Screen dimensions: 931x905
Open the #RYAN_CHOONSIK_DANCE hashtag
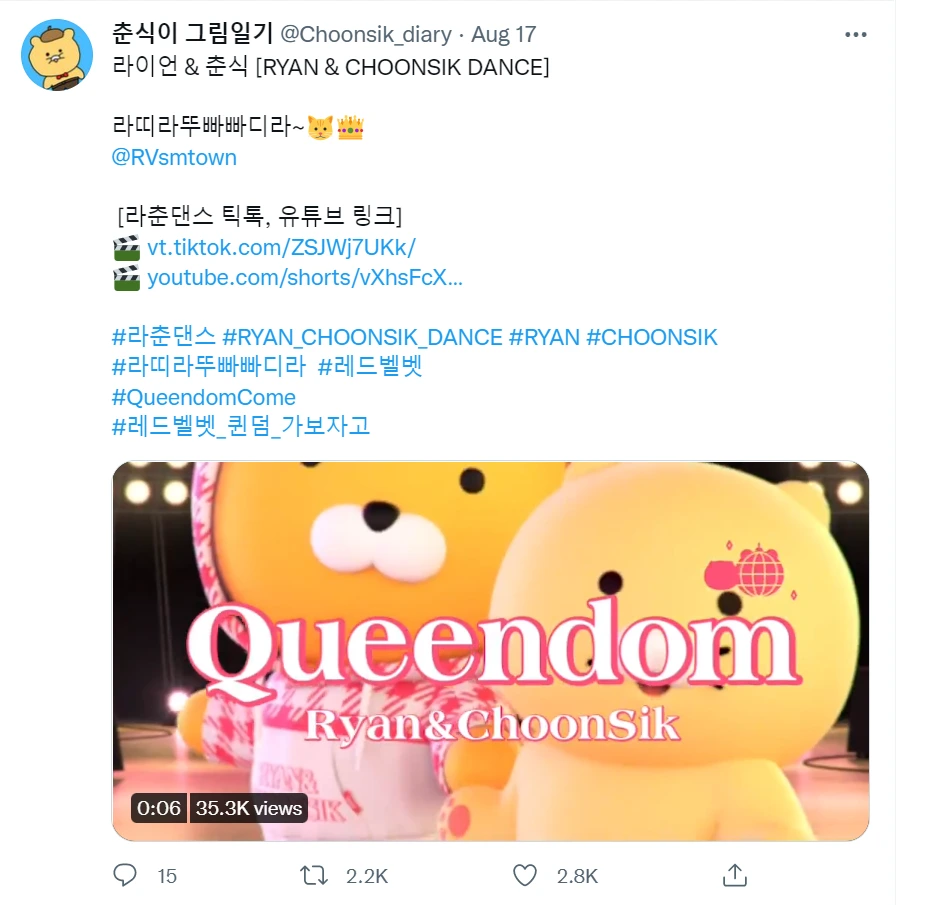362,337
